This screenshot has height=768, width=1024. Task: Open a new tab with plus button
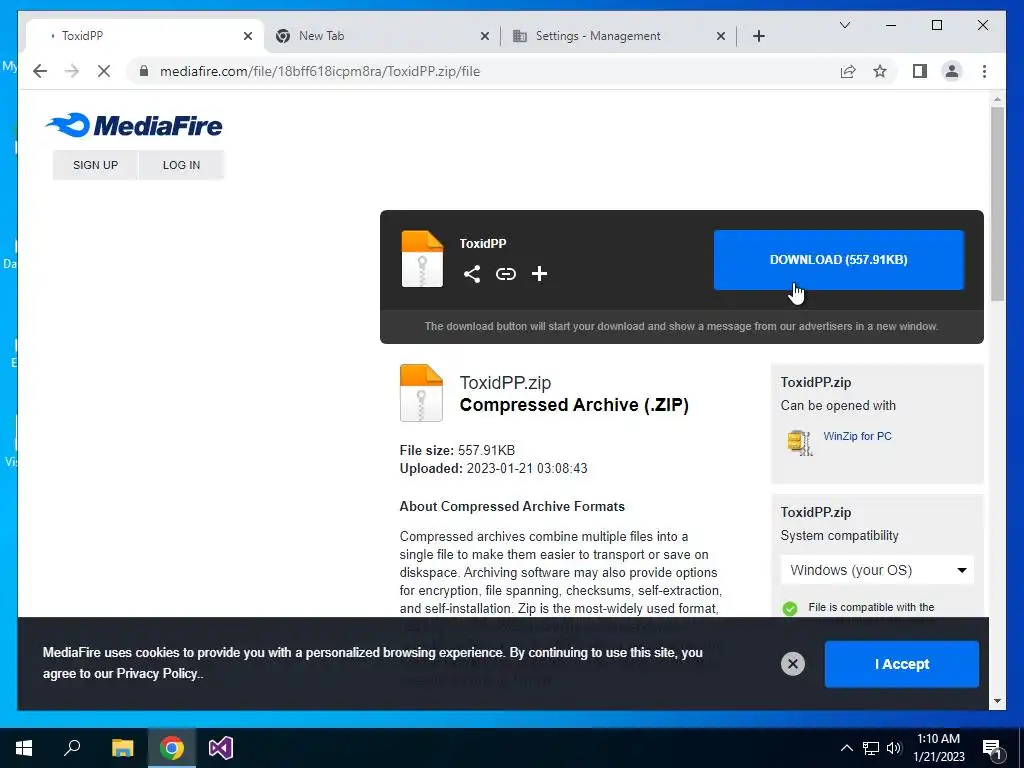(x=758, y=36)
